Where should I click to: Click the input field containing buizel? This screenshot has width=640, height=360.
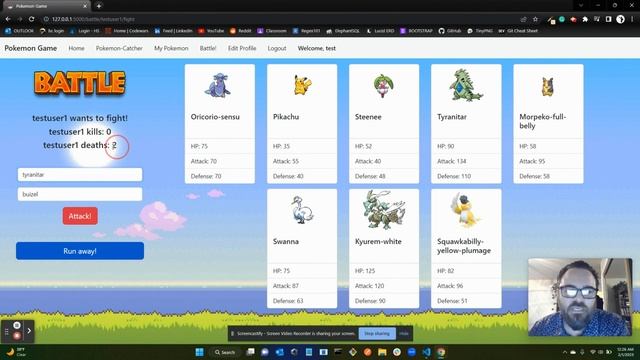[80, 194]
